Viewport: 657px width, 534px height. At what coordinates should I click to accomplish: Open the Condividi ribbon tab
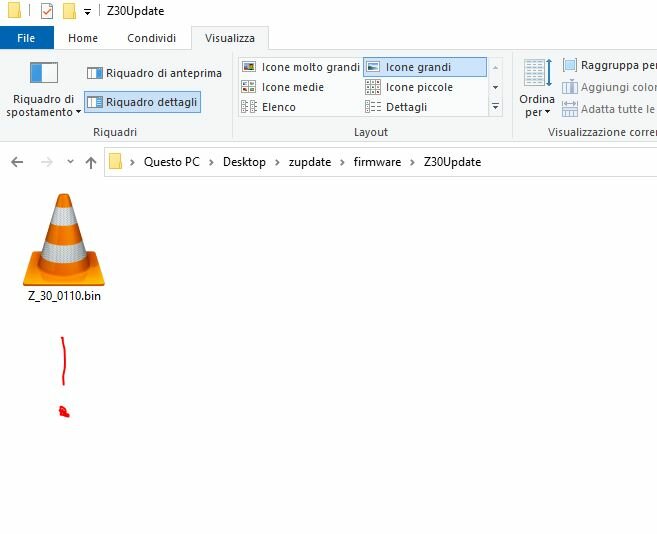[151, 38]
